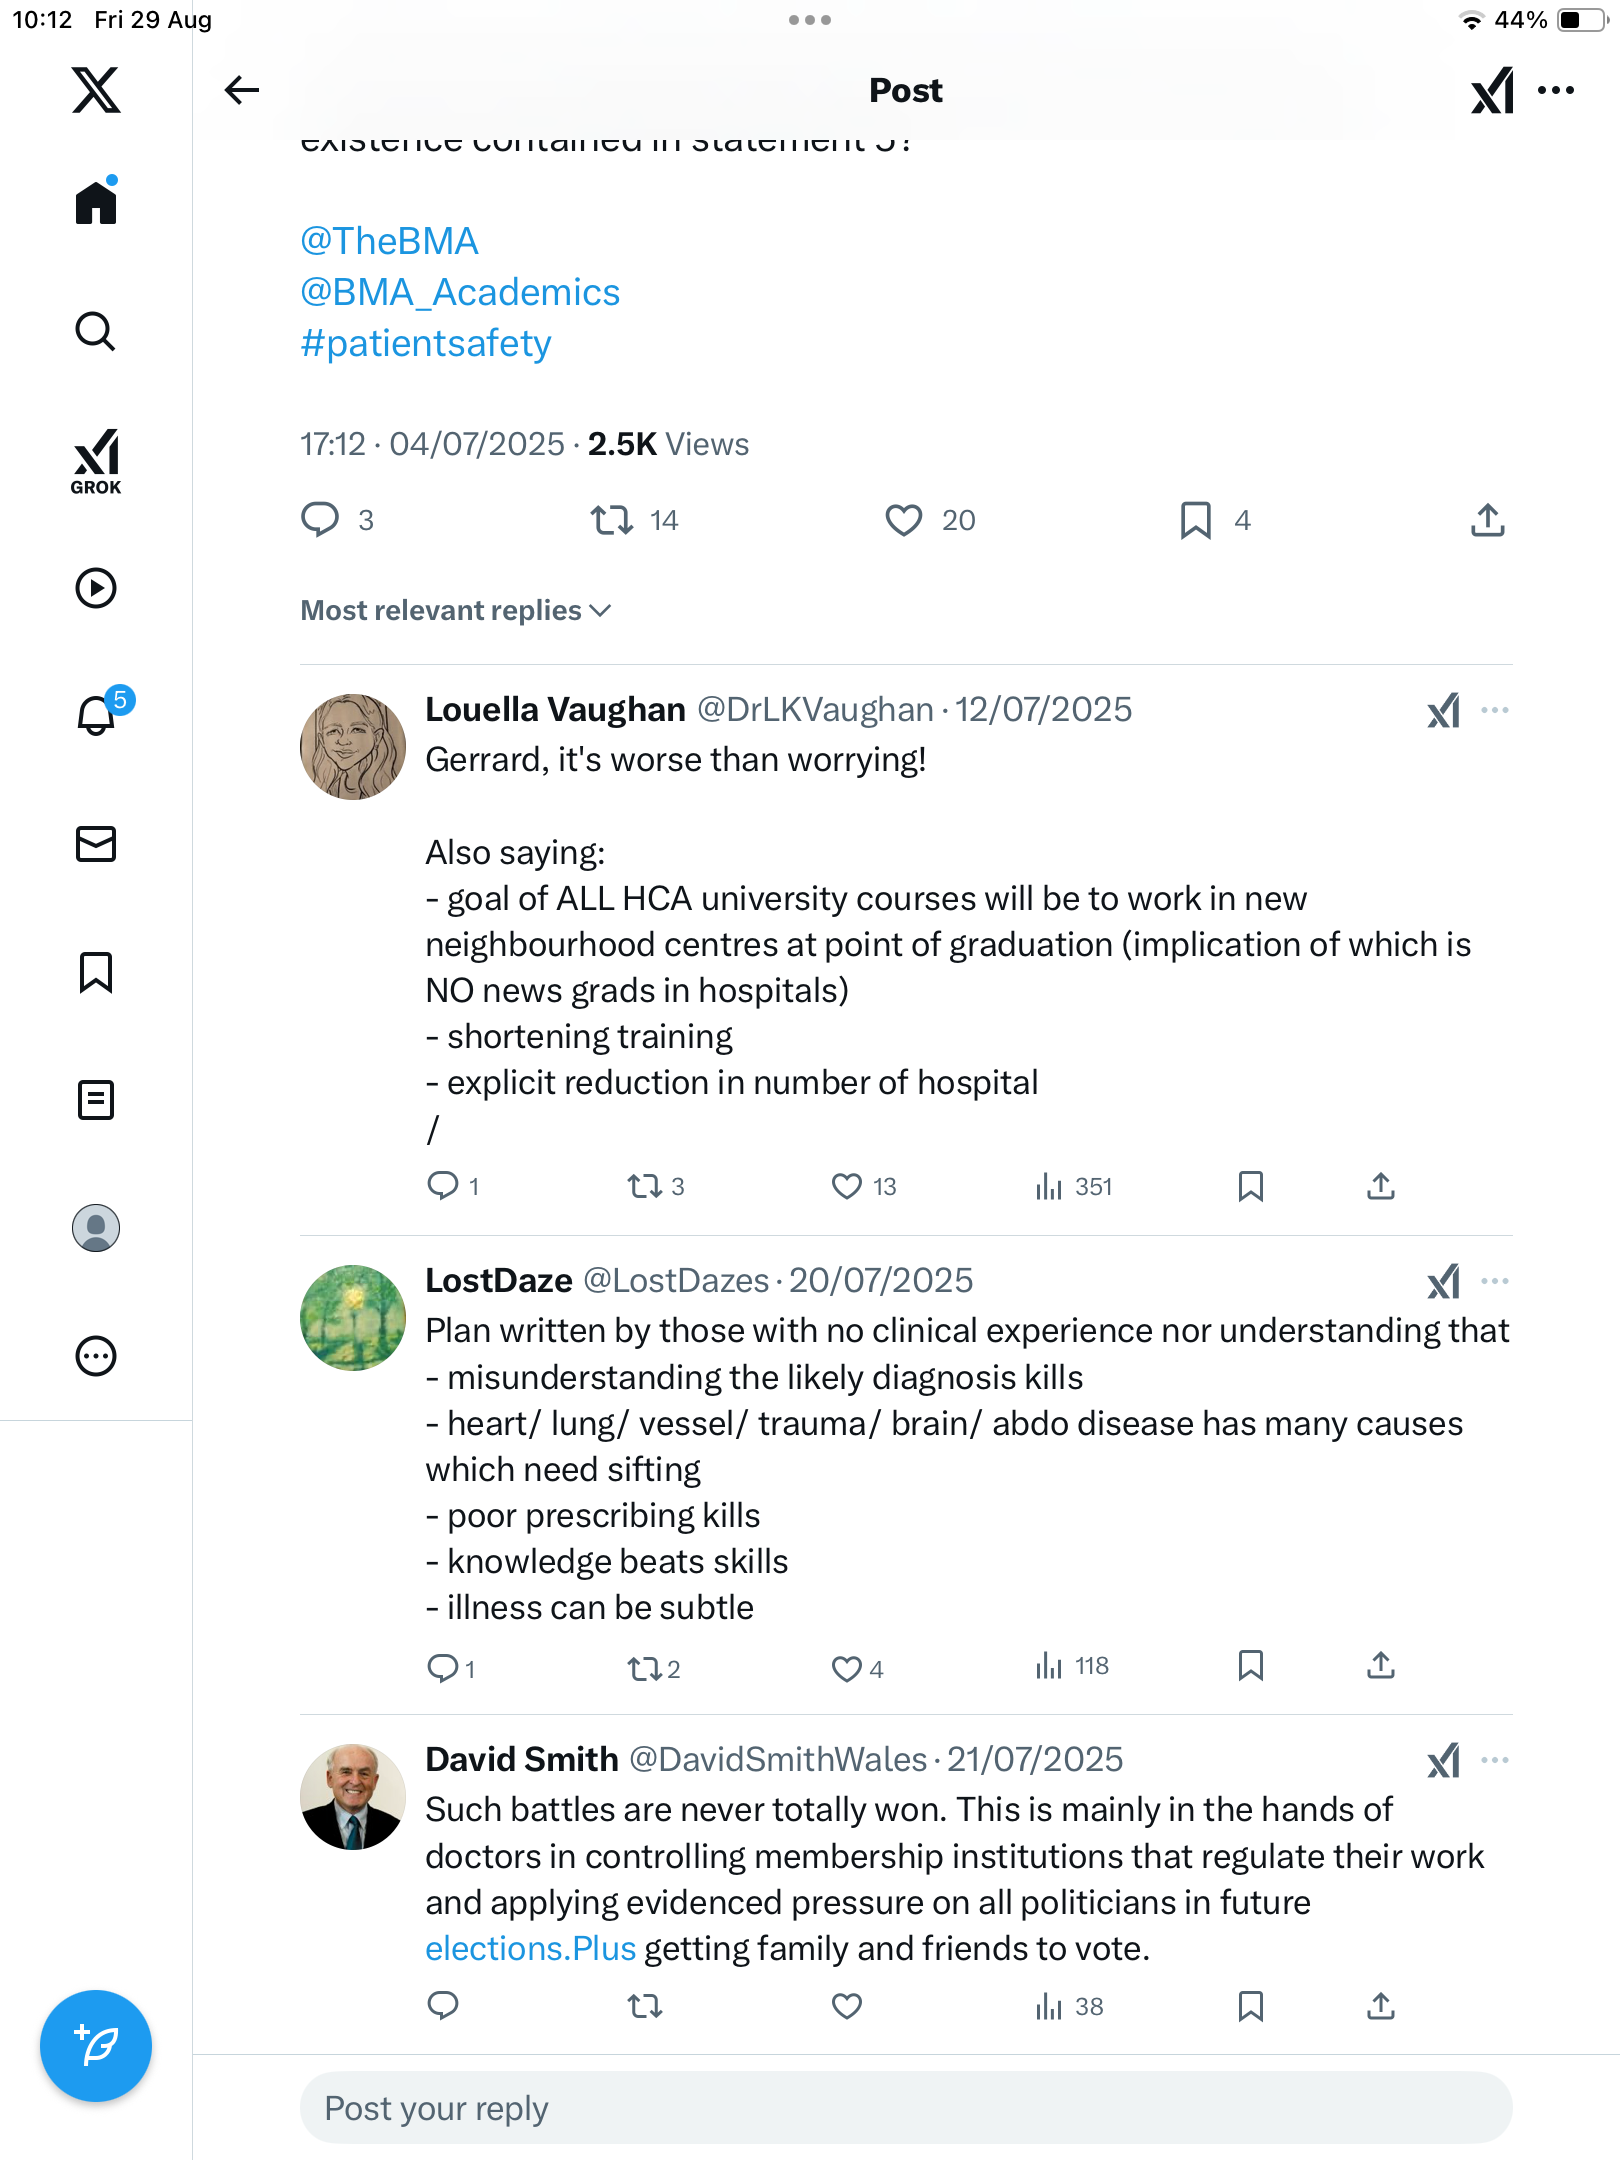Viewport: 1620px width, 2160px height.
Task: Tap the Post your reply field
Action: pyautogui.click(x=906, y=2108)
